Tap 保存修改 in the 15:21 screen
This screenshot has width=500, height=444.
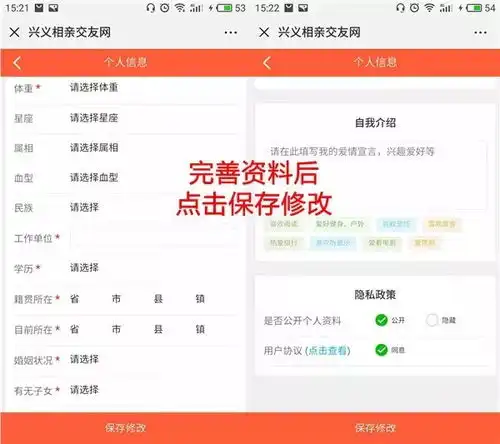click(x=125, y=428)
